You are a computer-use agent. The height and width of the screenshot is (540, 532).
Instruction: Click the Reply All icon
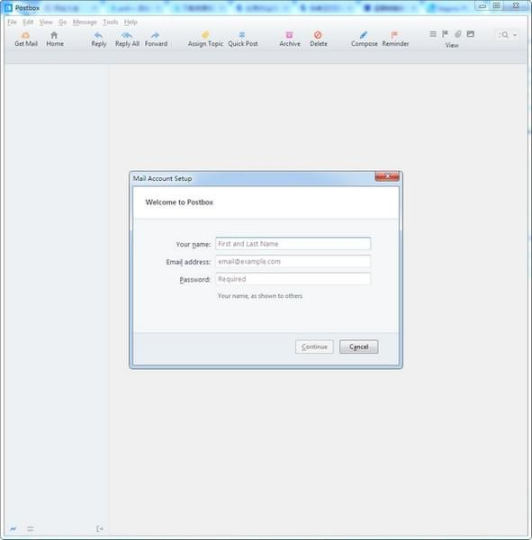(127, 35)
